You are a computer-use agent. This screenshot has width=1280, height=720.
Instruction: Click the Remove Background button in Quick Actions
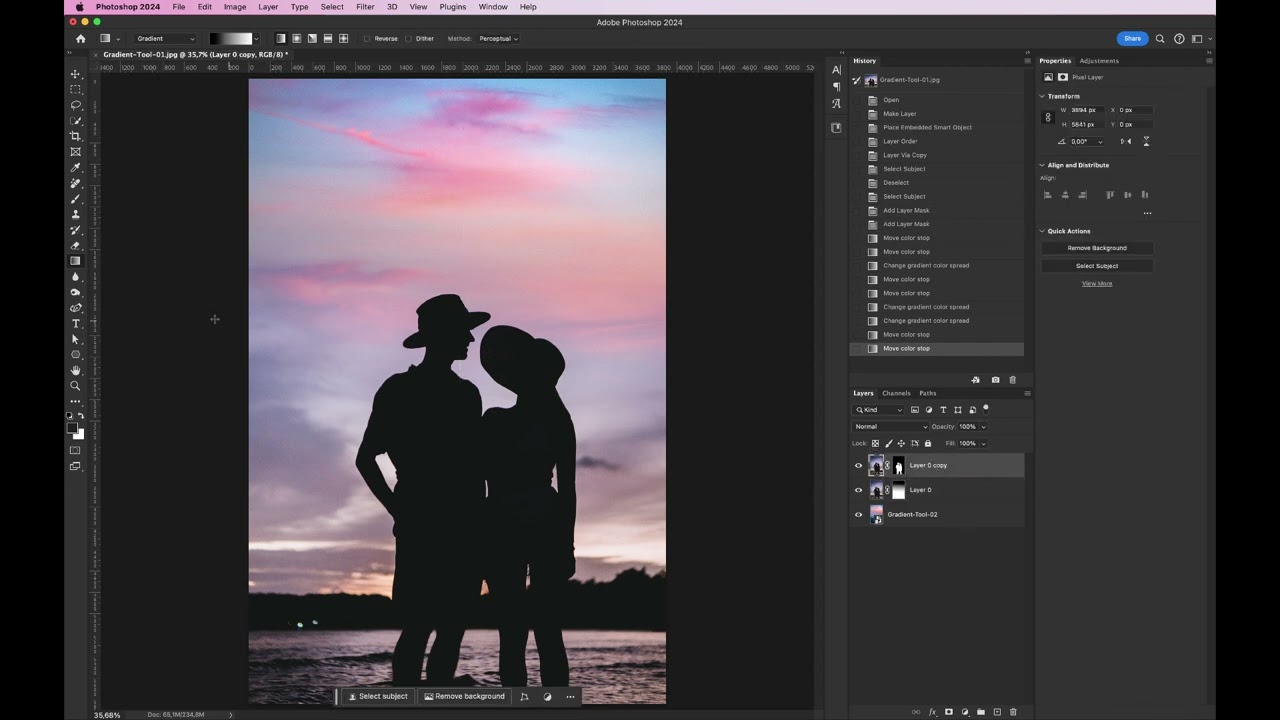point(1096,247)
